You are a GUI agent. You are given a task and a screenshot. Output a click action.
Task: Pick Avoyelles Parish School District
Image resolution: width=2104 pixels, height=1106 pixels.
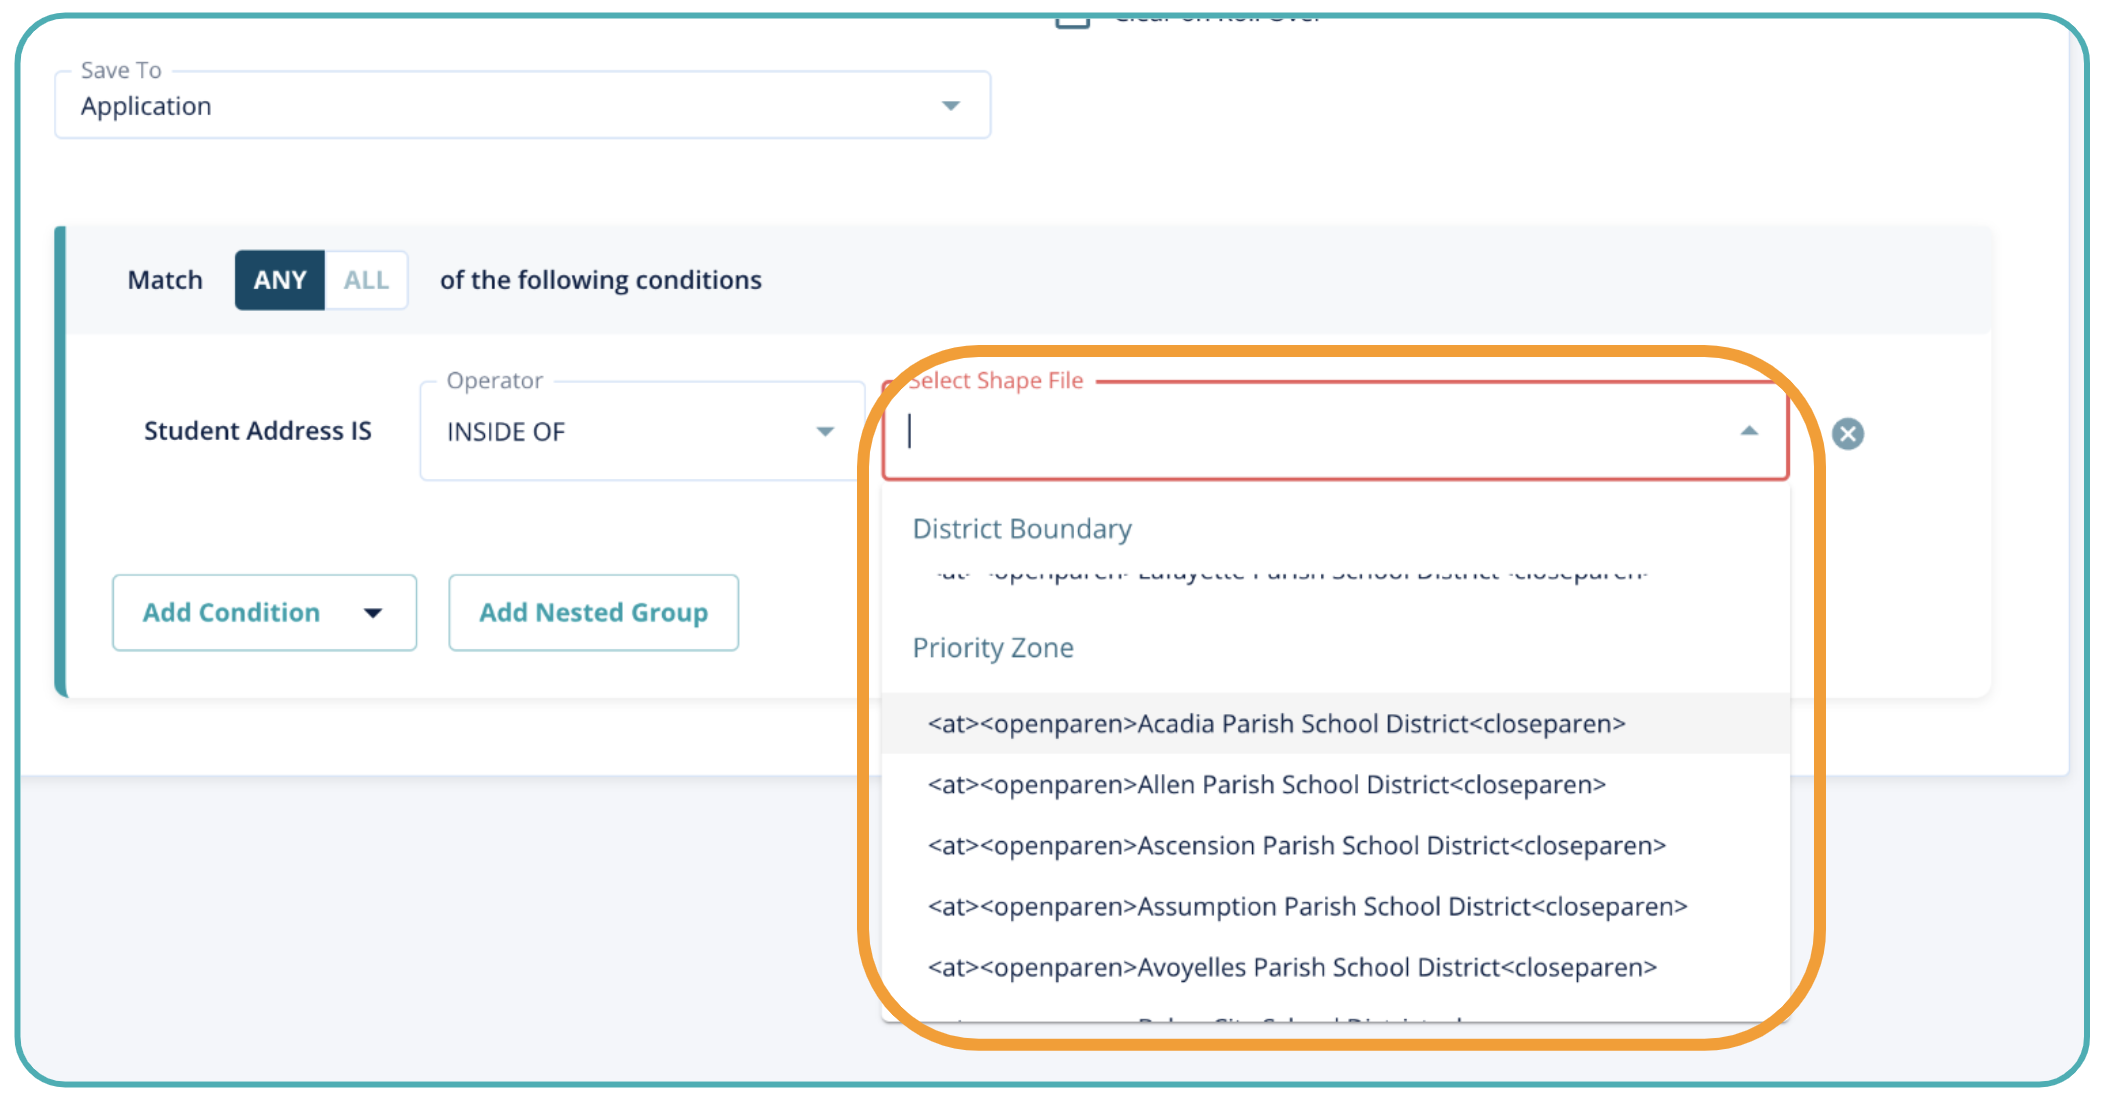(1292, 968)
